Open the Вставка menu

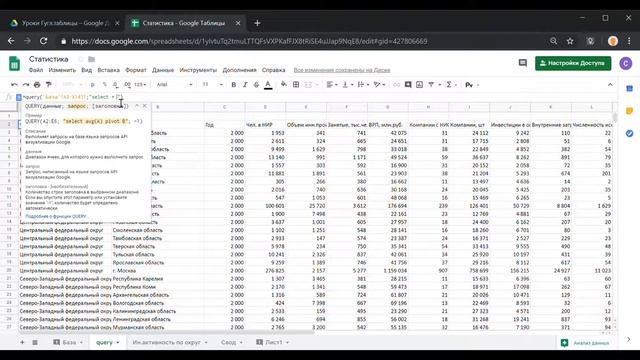(x=109, y=70)
